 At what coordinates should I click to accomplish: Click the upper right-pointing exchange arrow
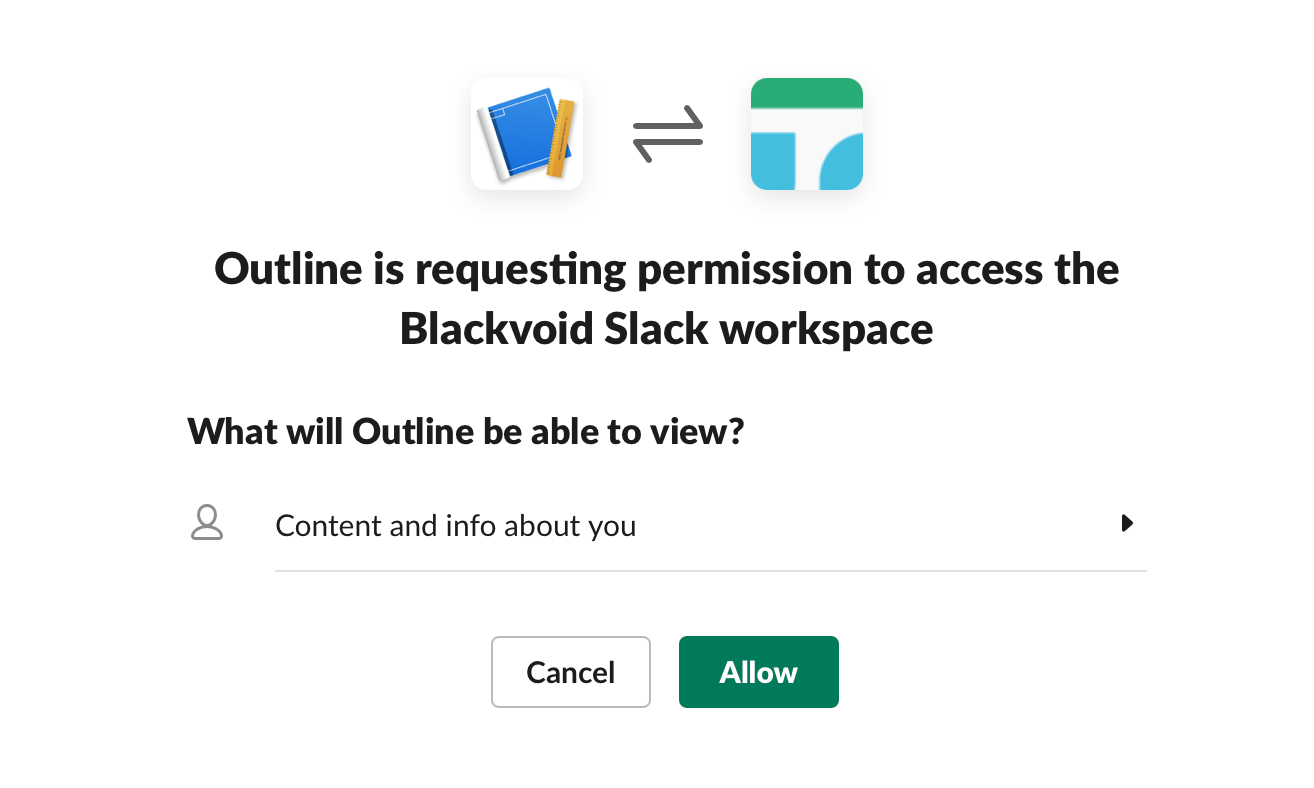tap(668, 122)
